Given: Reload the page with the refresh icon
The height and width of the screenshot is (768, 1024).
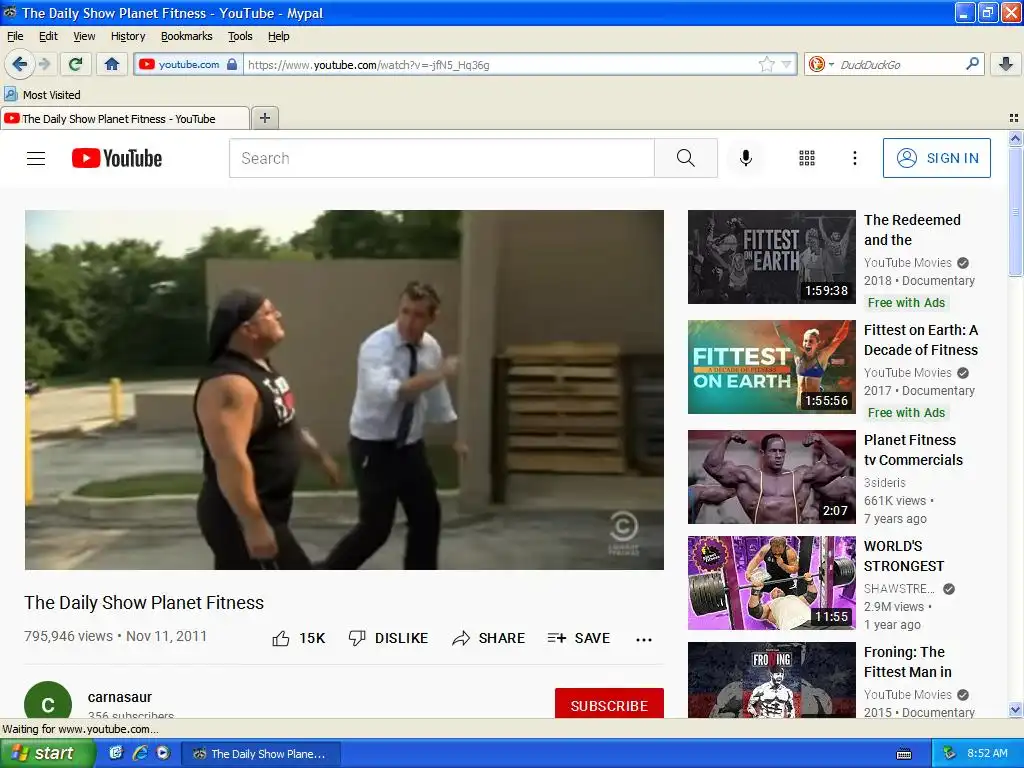Looking at the screenshot, I should 76,64.
